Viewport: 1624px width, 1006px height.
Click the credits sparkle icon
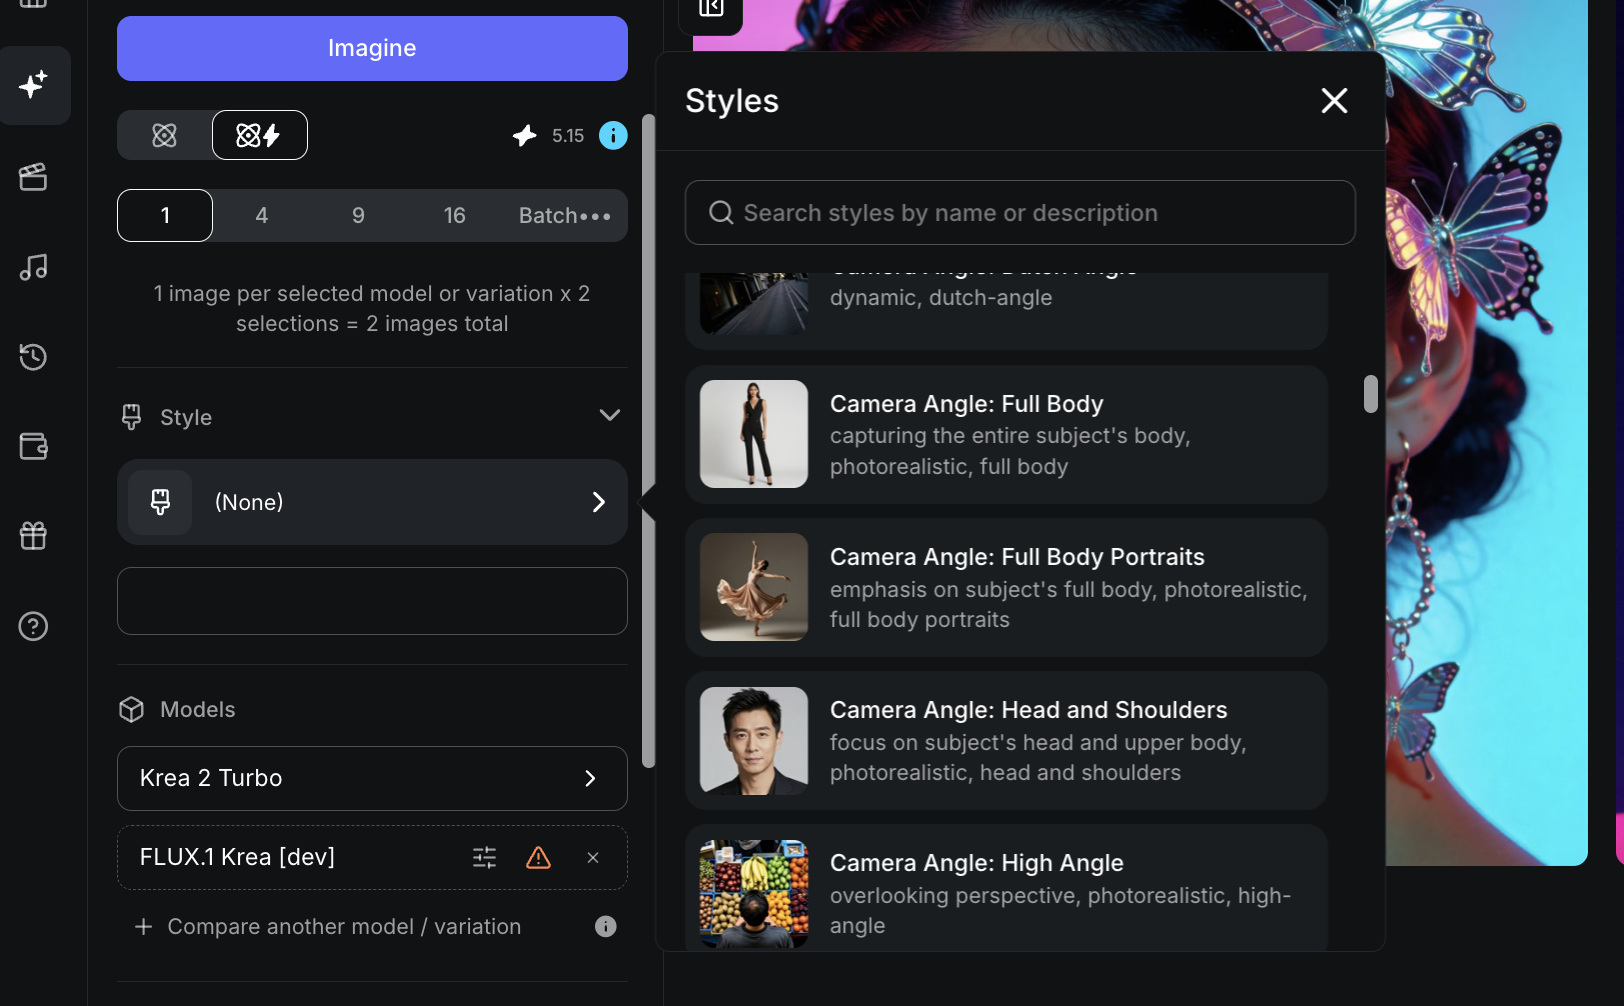525,135
